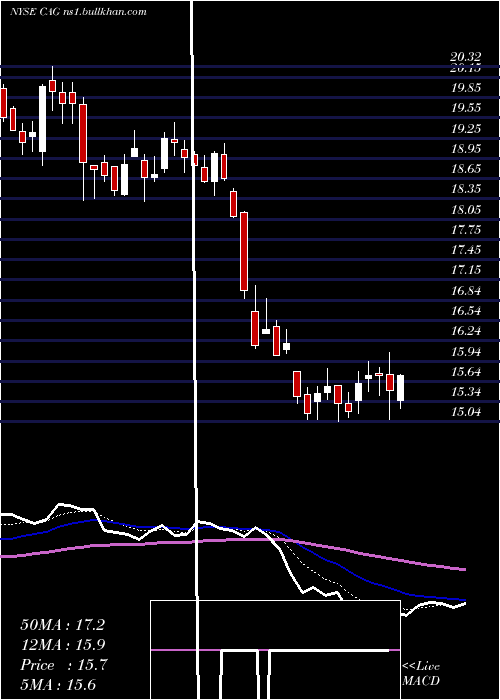The width and height of the screenshot is (500, 700).
Task: Click the 12MA : 15.9 readout
Action: tap(62, 645)
